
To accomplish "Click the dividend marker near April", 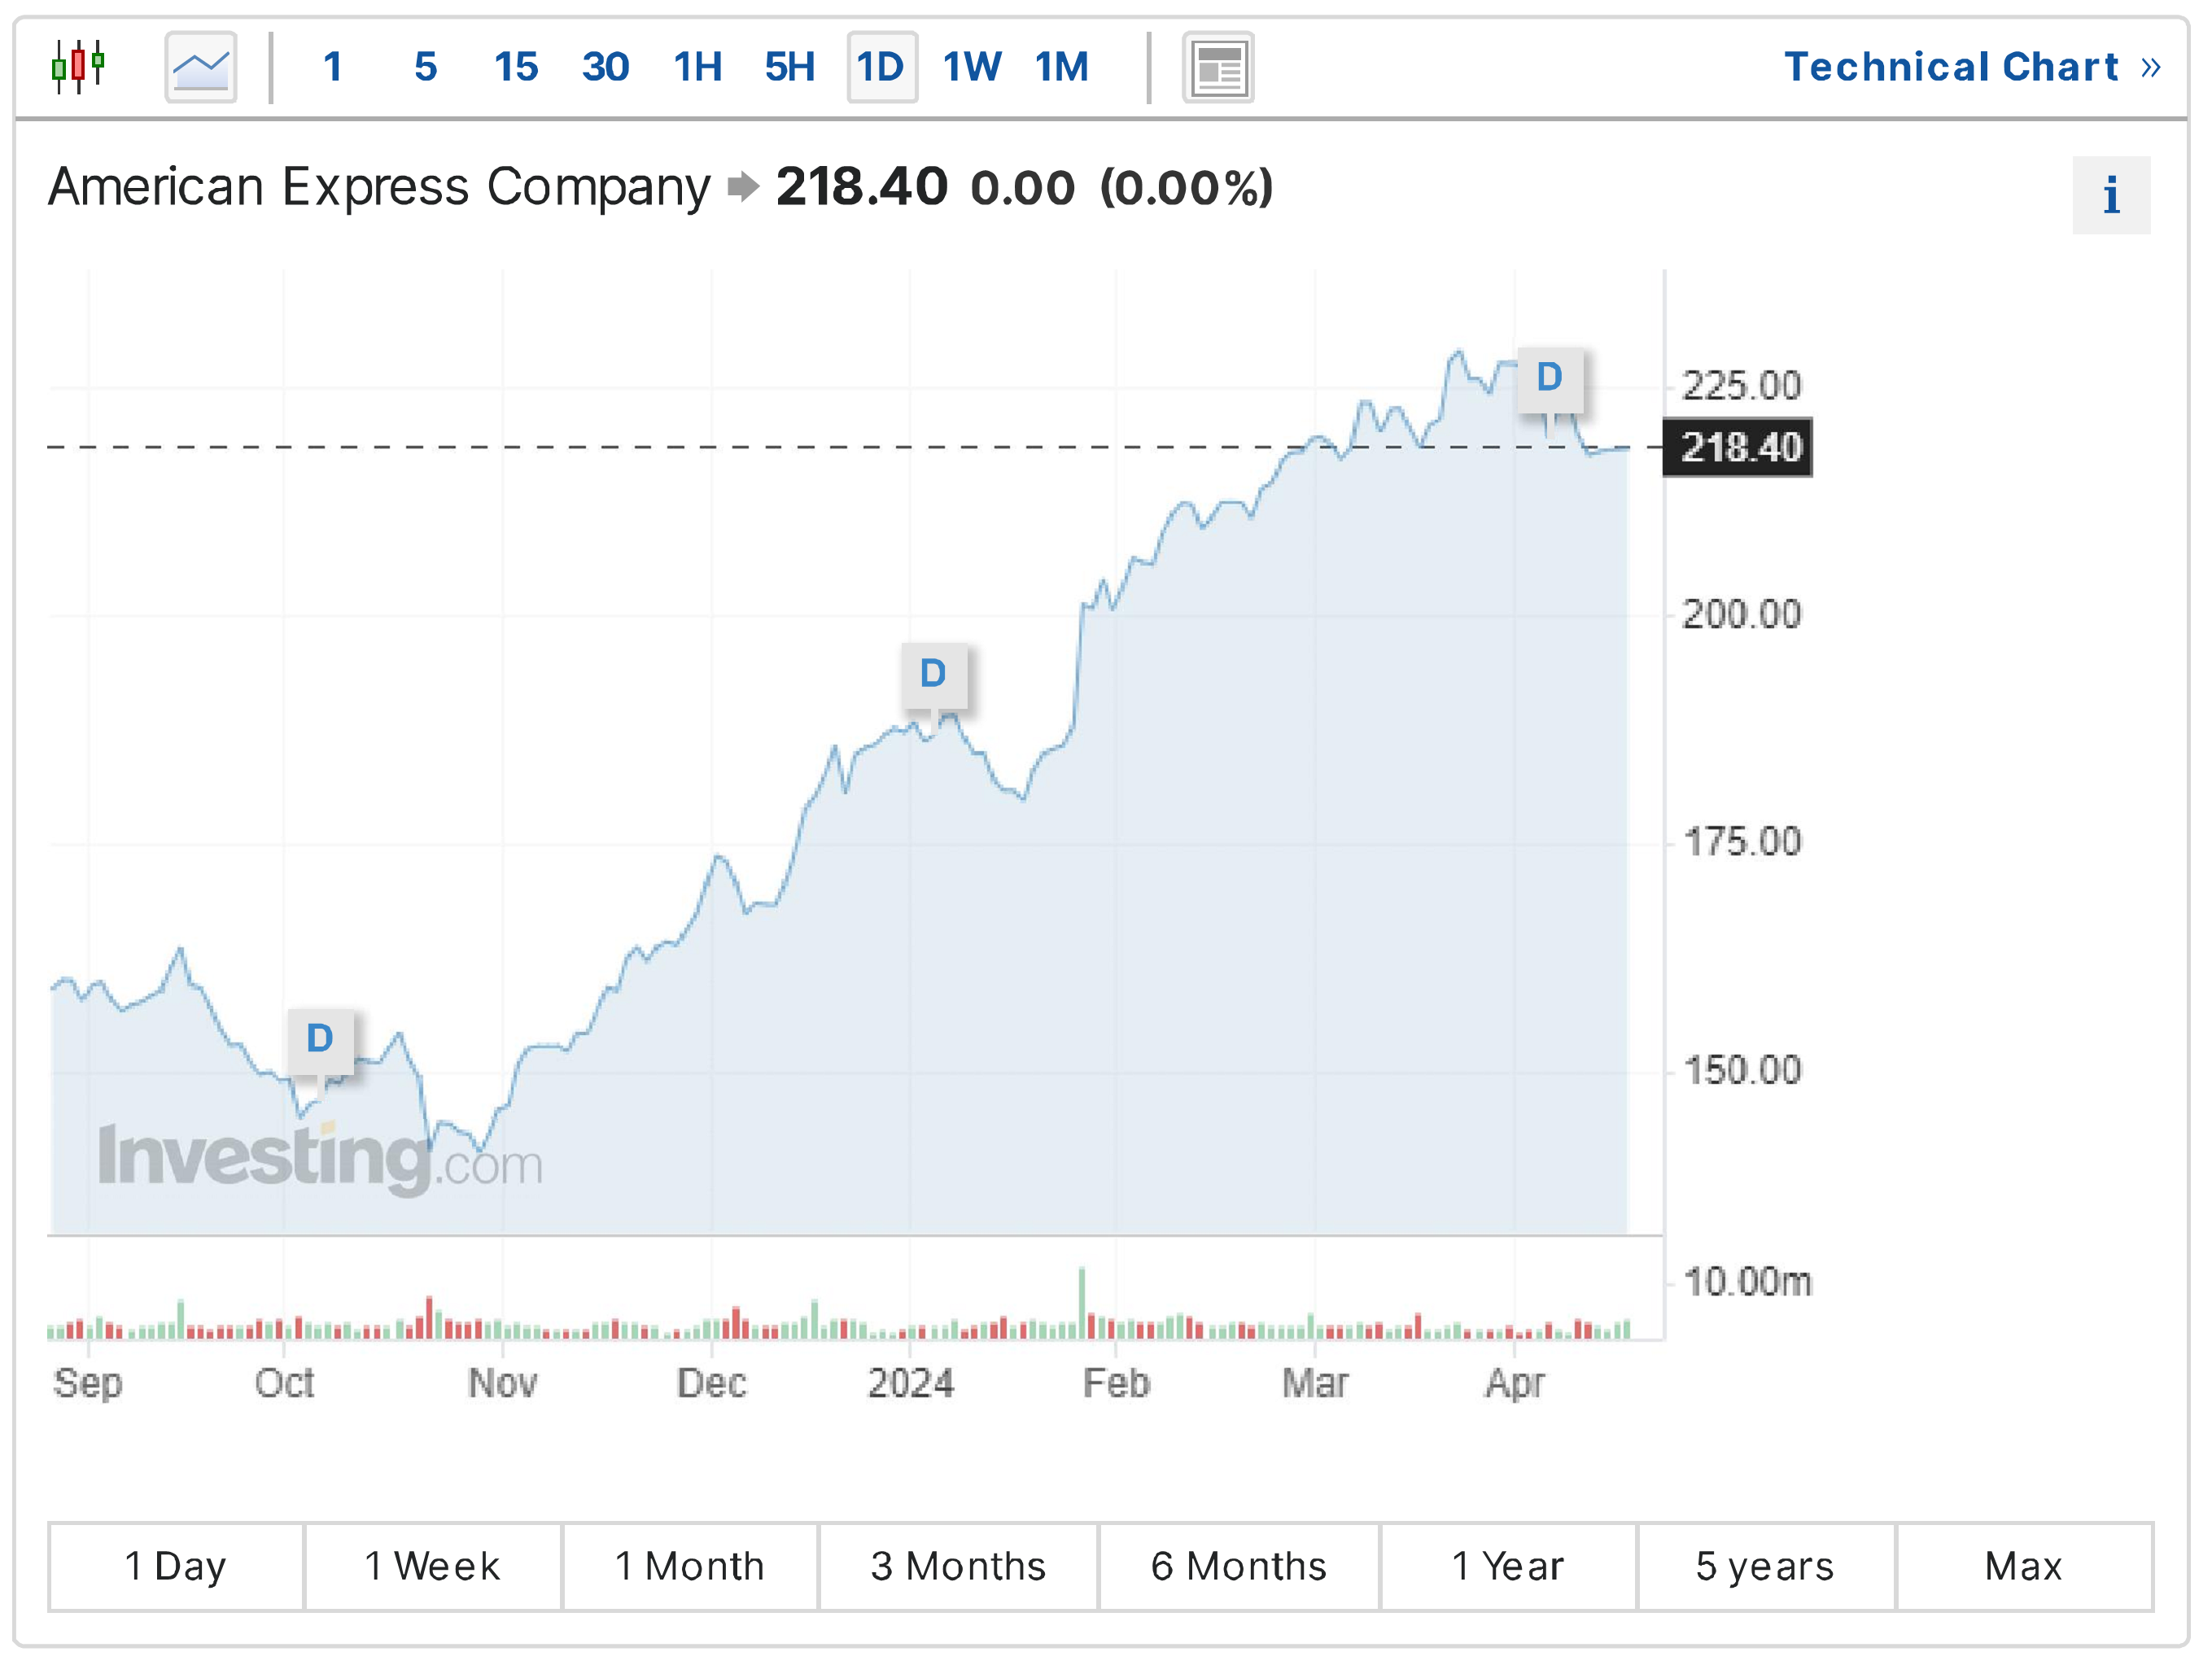I will (1549, 378).
